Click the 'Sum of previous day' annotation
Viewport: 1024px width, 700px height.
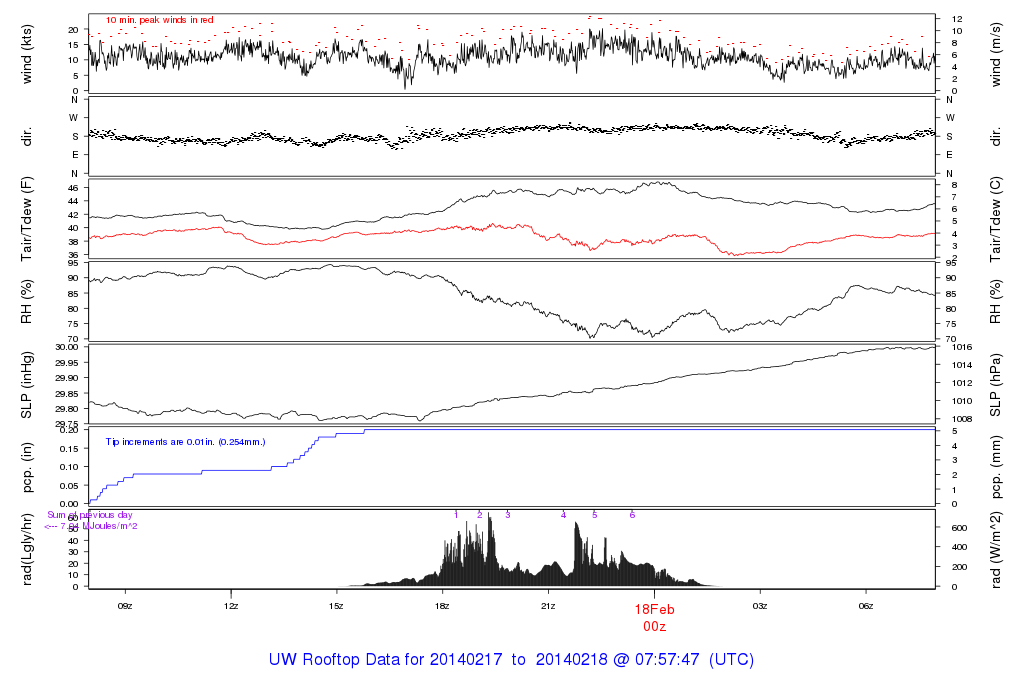tap(89, 515)
